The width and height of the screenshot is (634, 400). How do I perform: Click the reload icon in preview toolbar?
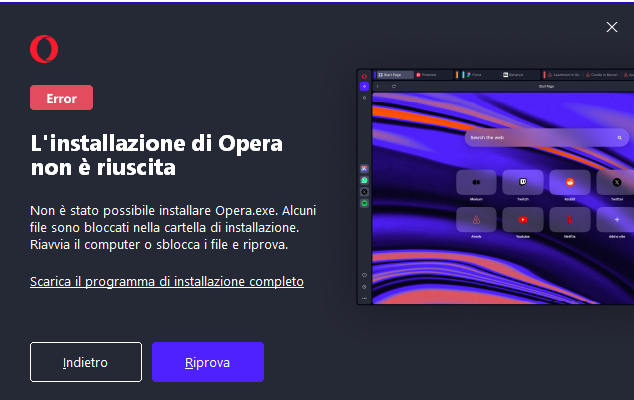click(394, 86)
